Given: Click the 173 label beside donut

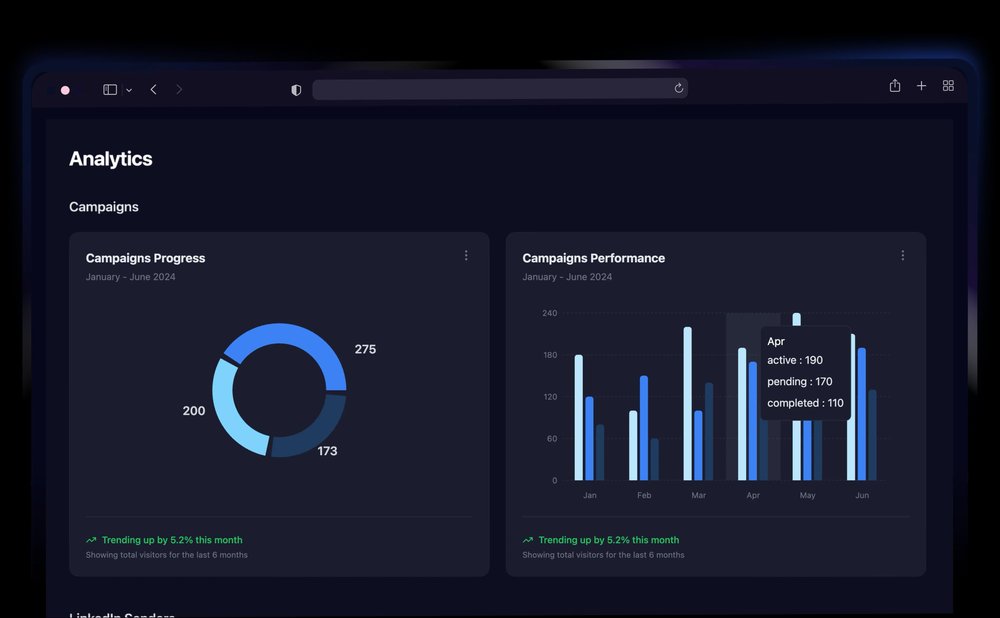Looking at the screenshot, I should (327, 451).
